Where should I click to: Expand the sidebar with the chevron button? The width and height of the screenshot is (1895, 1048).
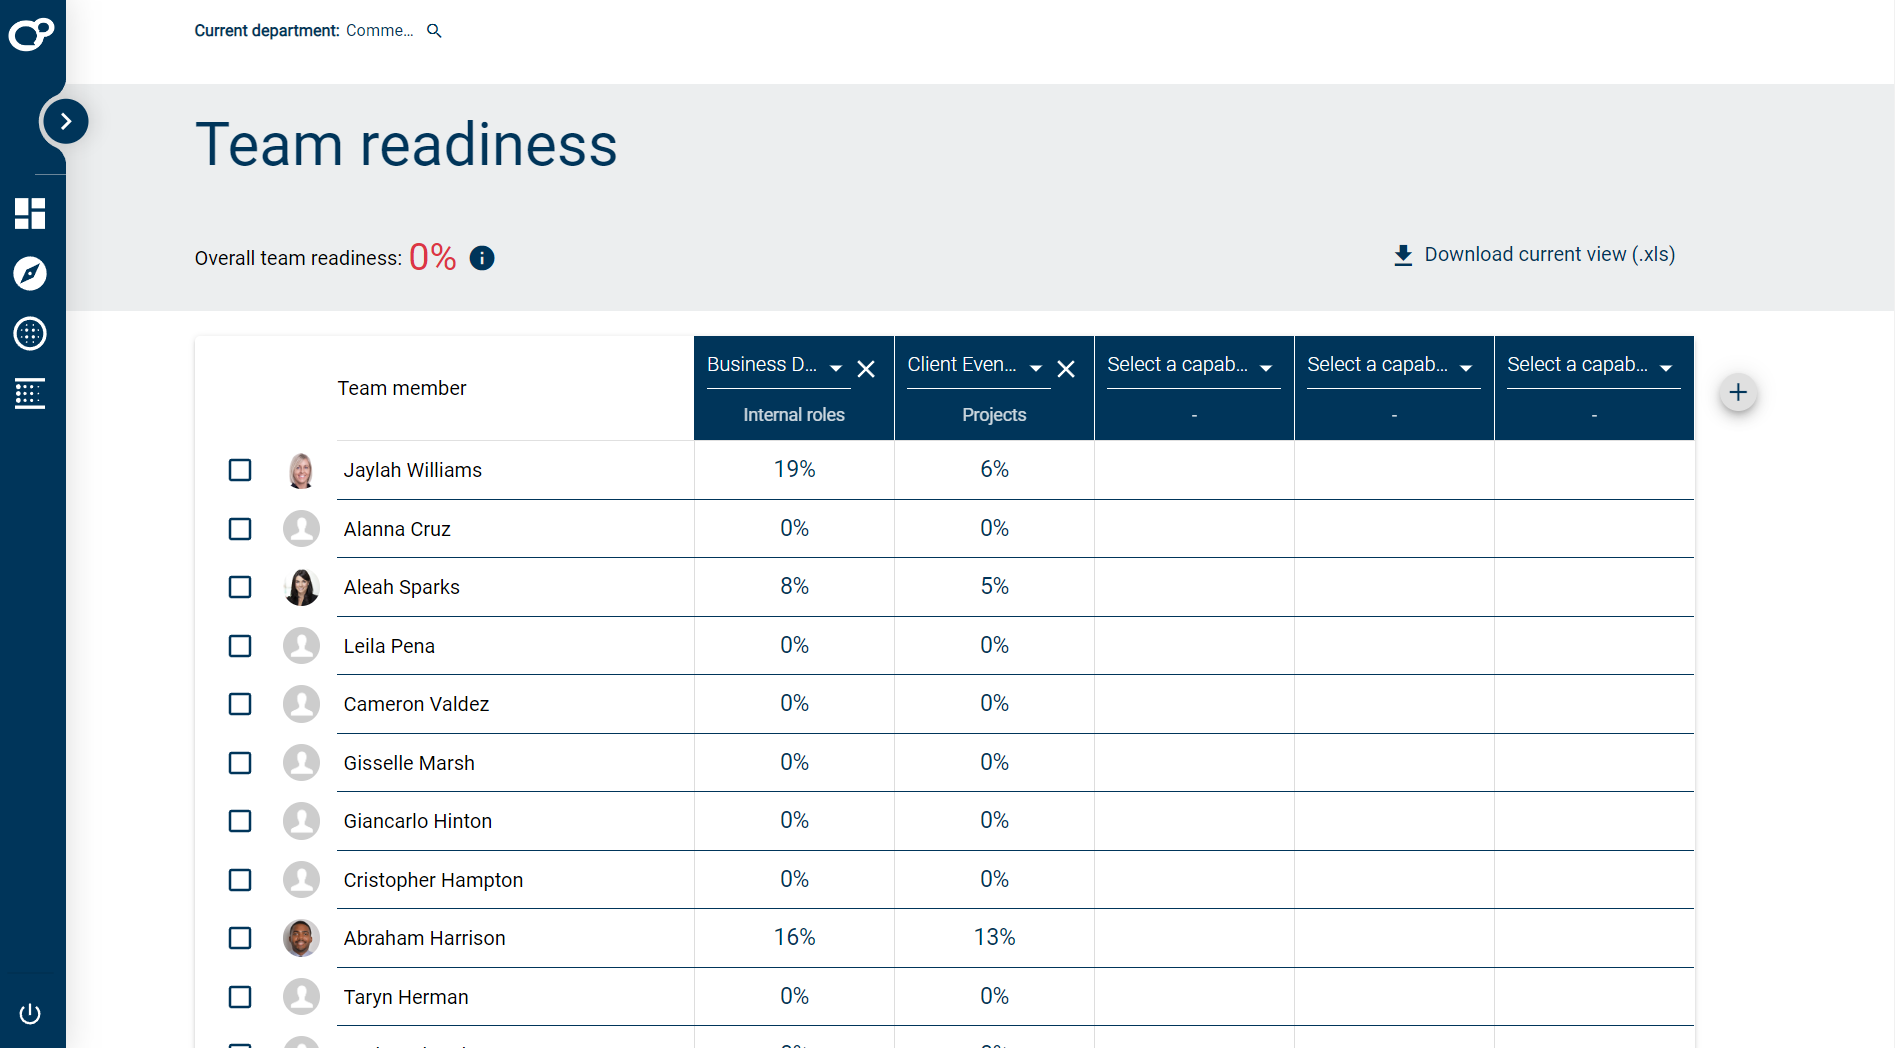64,120
